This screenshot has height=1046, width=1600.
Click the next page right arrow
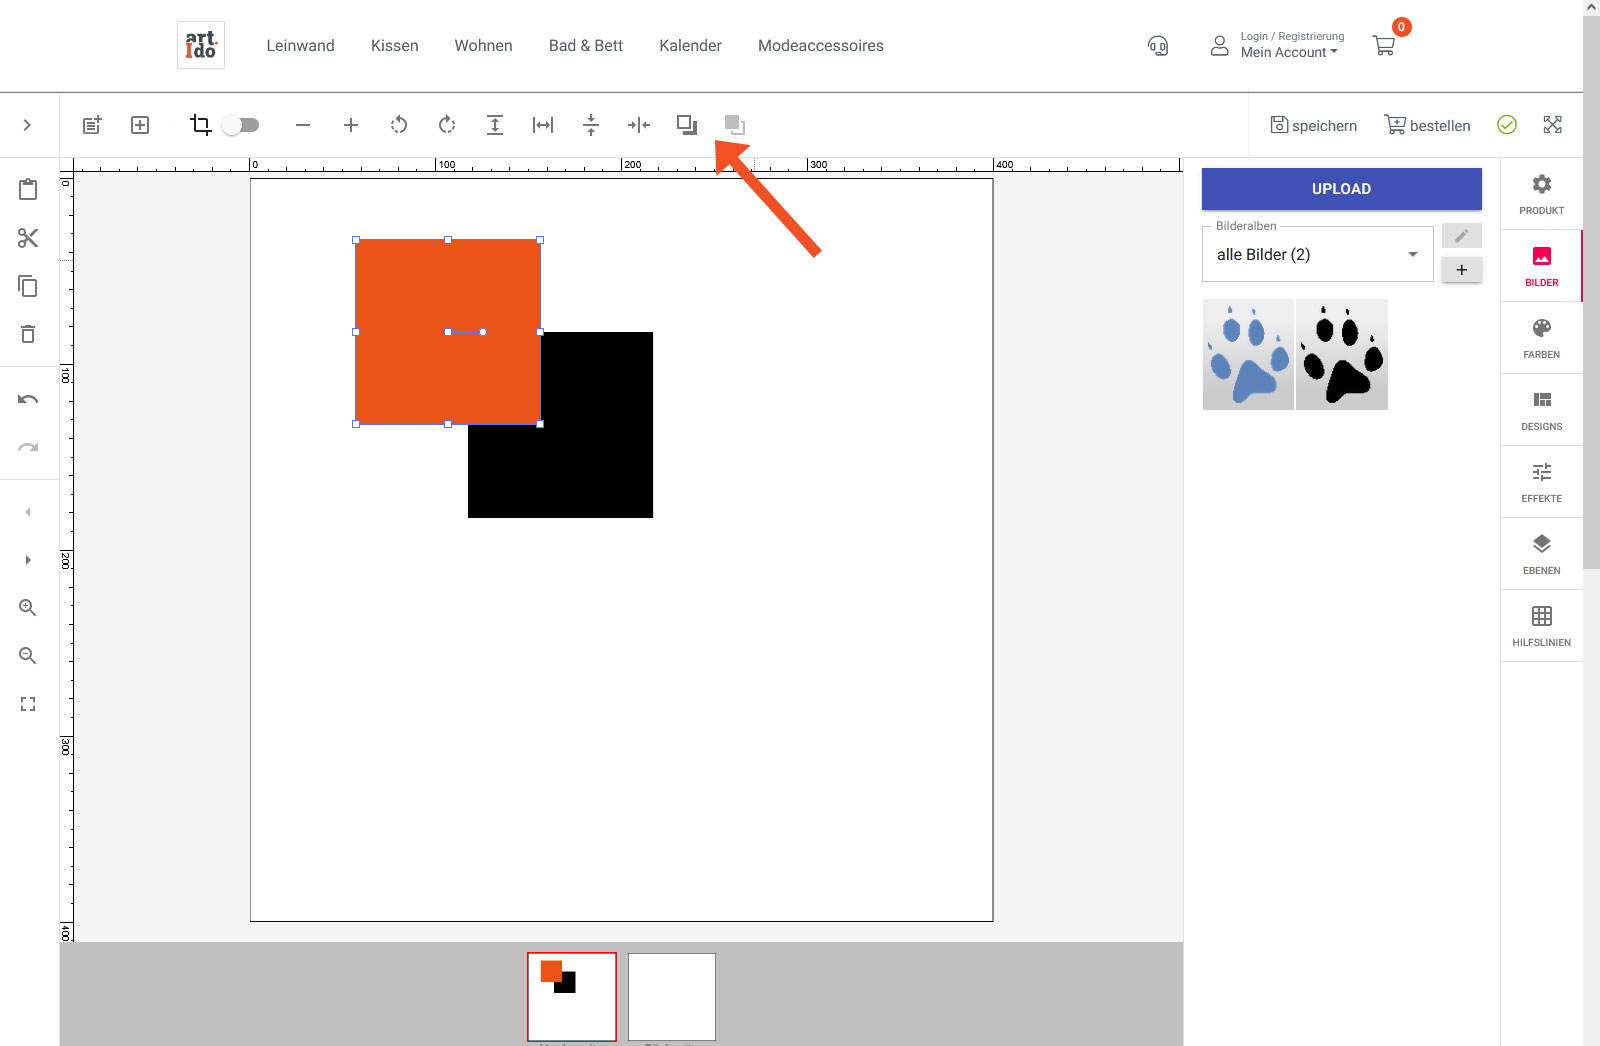click(28, 560)
